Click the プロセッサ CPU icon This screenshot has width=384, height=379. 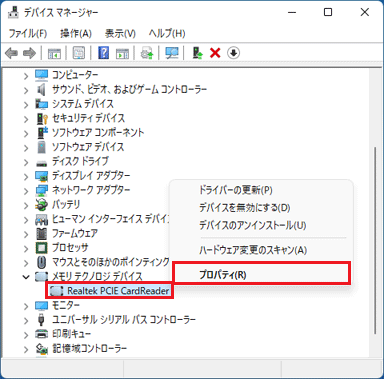coord(41,248)
